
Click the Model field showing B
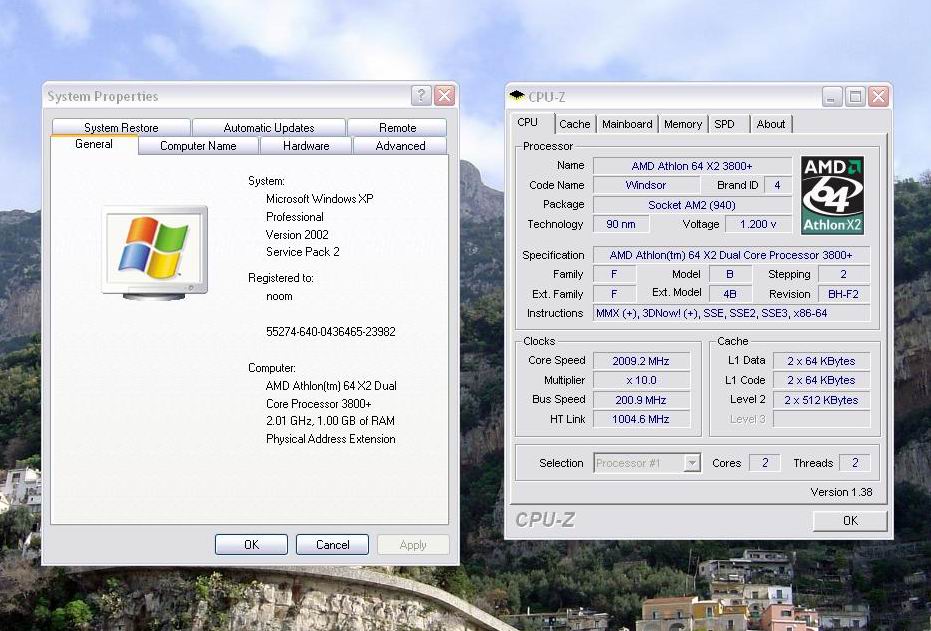pos(730,274)
